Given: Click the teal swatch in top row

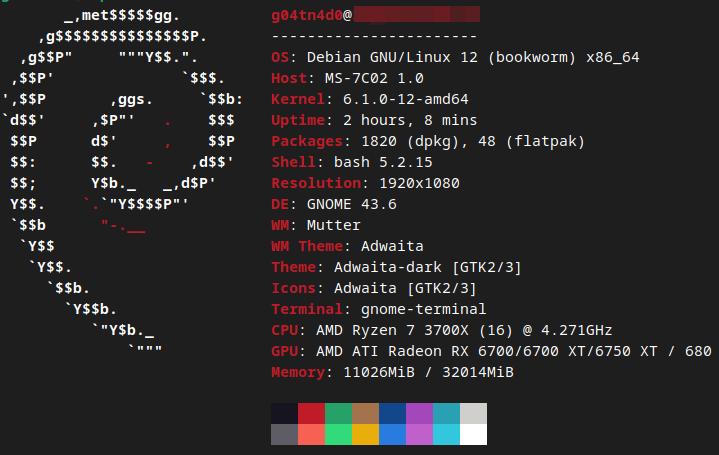Looking at the screenshot, I should (446, 413).
